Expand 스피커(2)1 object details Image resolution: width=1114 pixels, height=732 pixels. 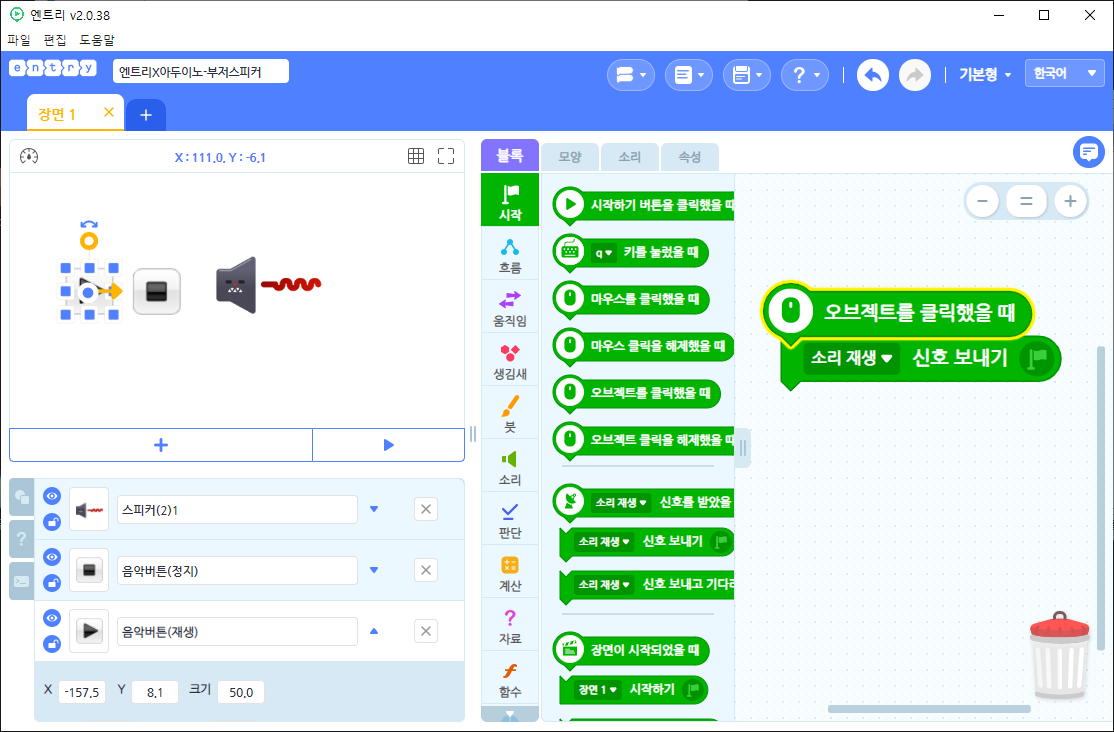[374, 509]
